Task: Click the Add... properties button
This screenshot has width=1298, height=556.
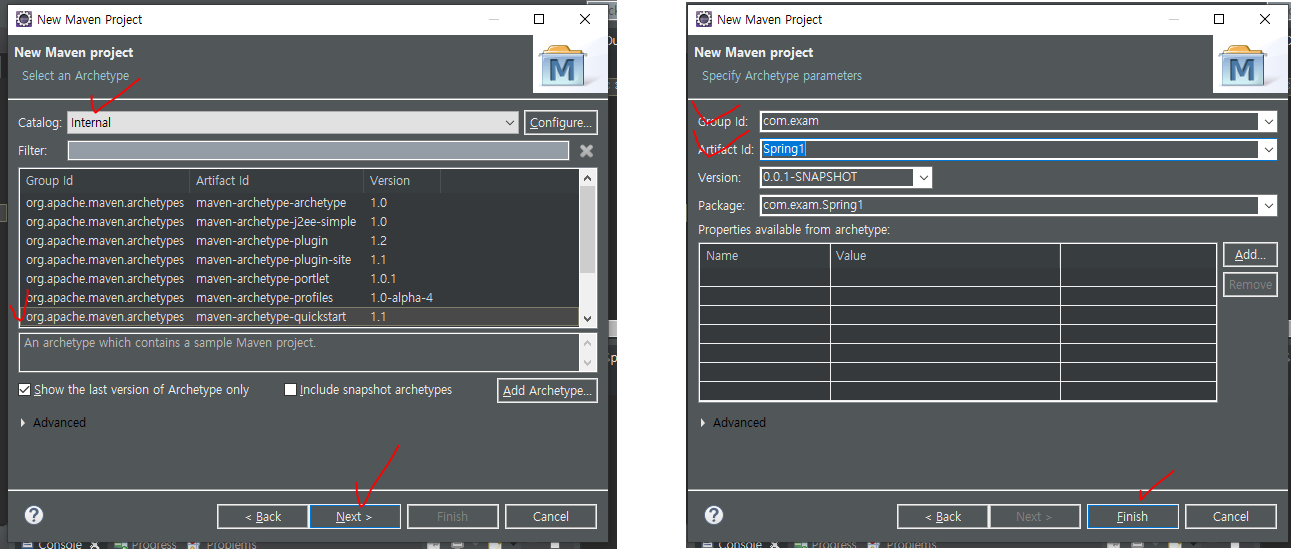Action: coord(1250,255)
